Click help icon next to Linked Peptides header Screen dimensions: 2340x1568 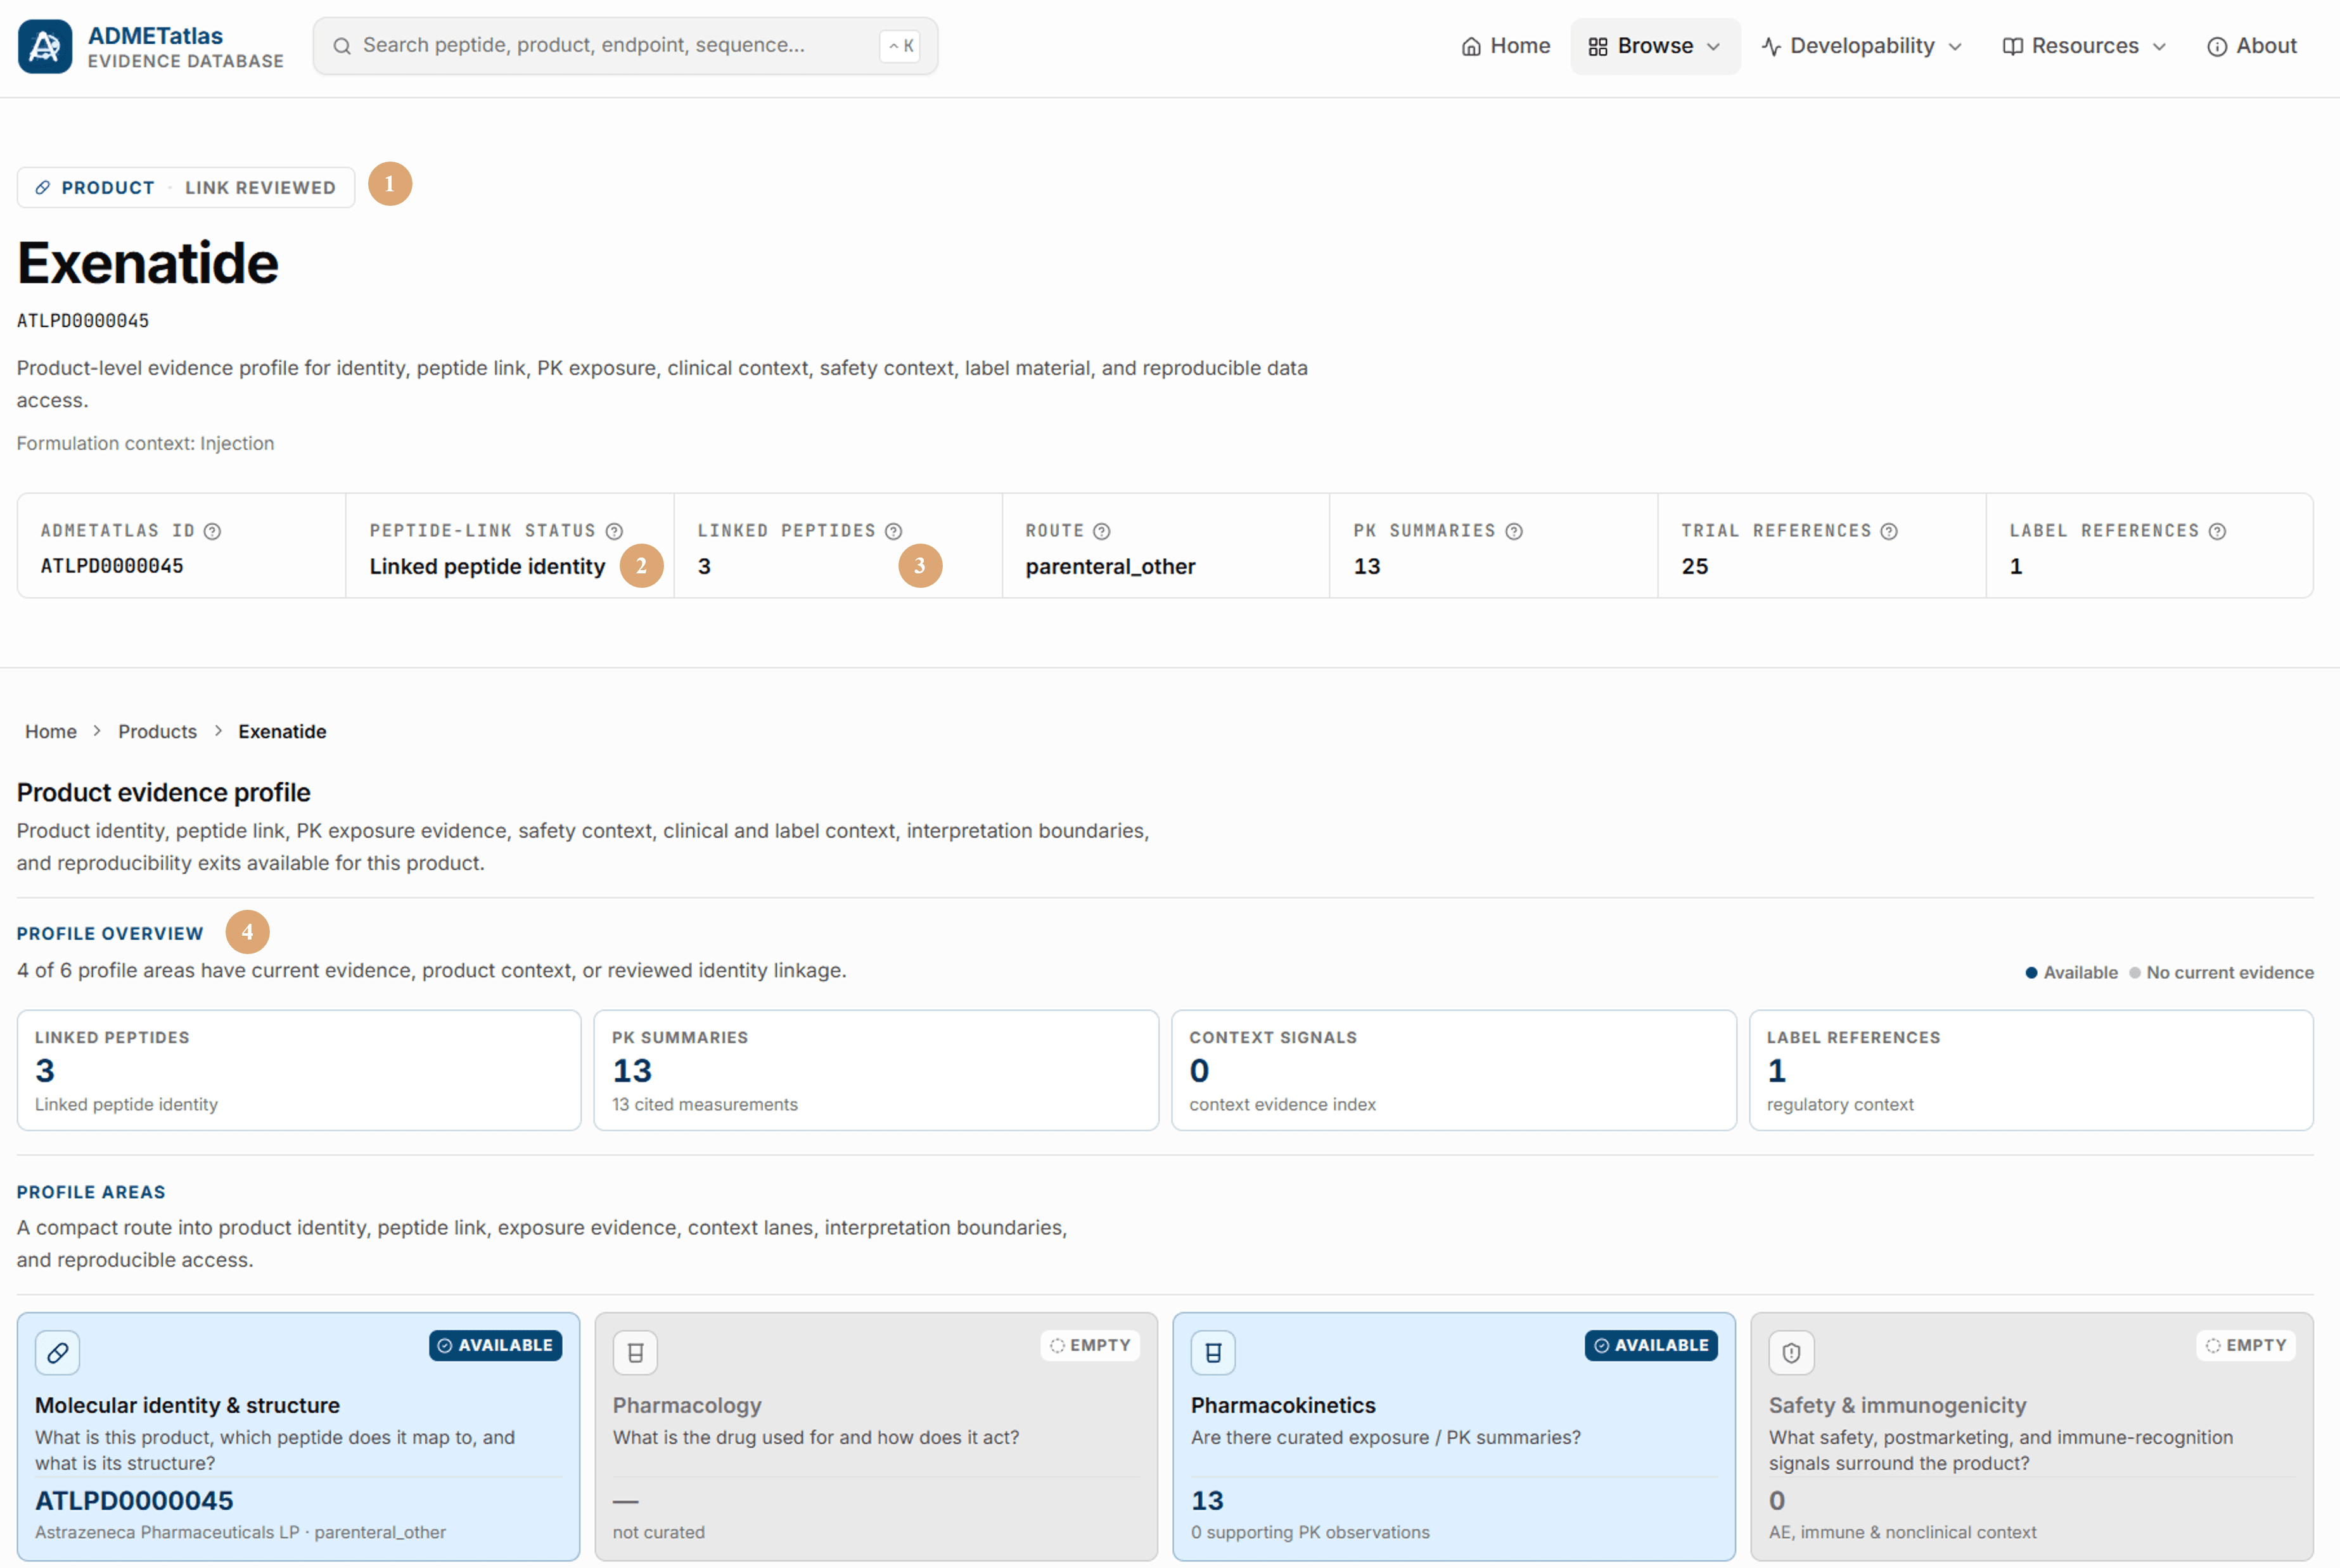[894, 531]
